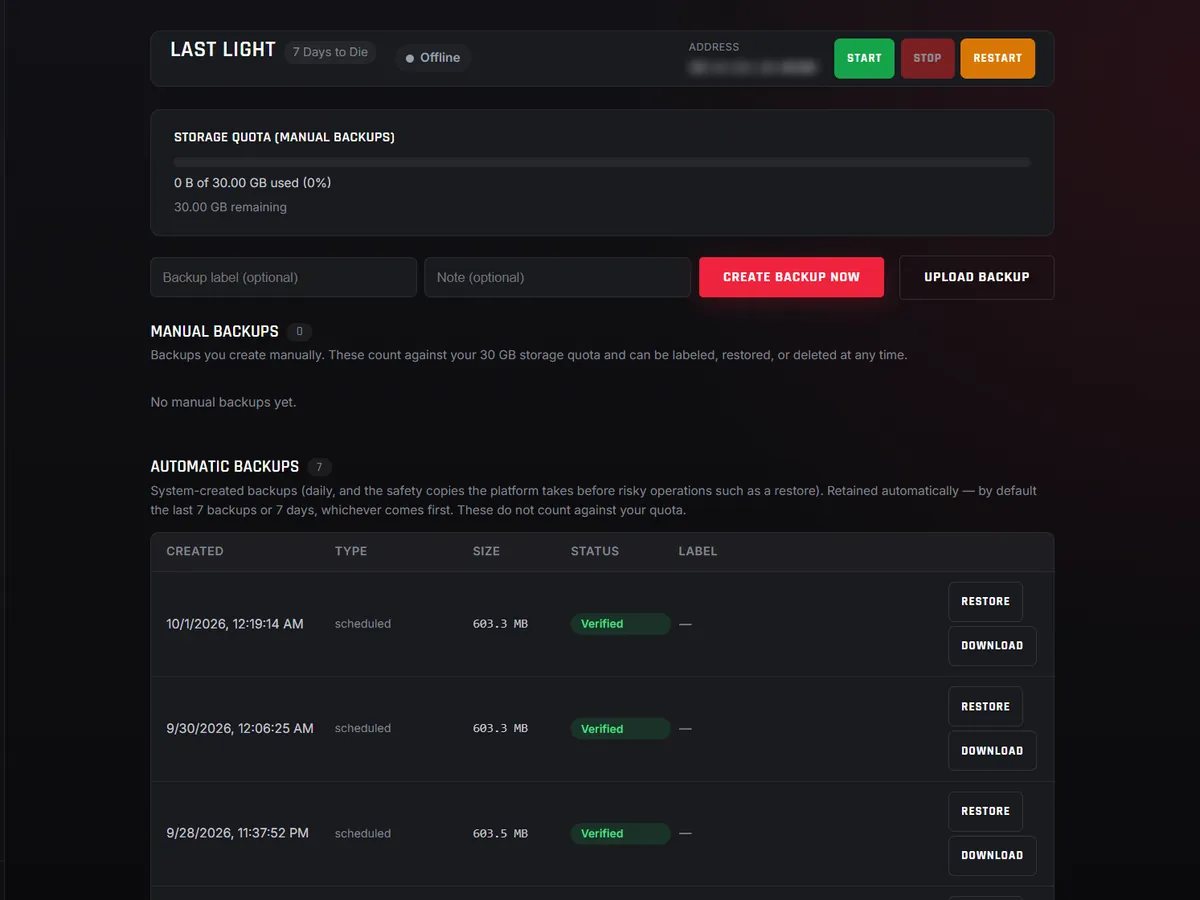Click the CREATED column header
This screenshot has width=1200, height=900.
coord(195,551)
